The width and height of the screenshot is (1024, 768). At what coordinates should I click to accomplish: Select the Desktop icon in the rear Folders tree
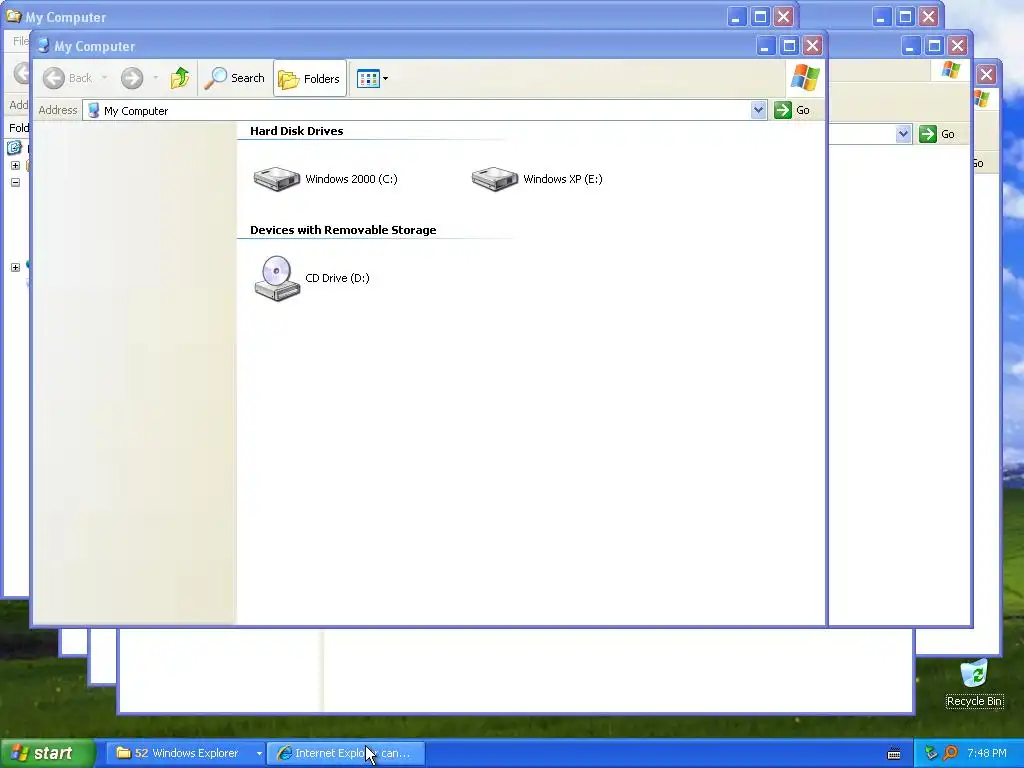tap(14, 148)
